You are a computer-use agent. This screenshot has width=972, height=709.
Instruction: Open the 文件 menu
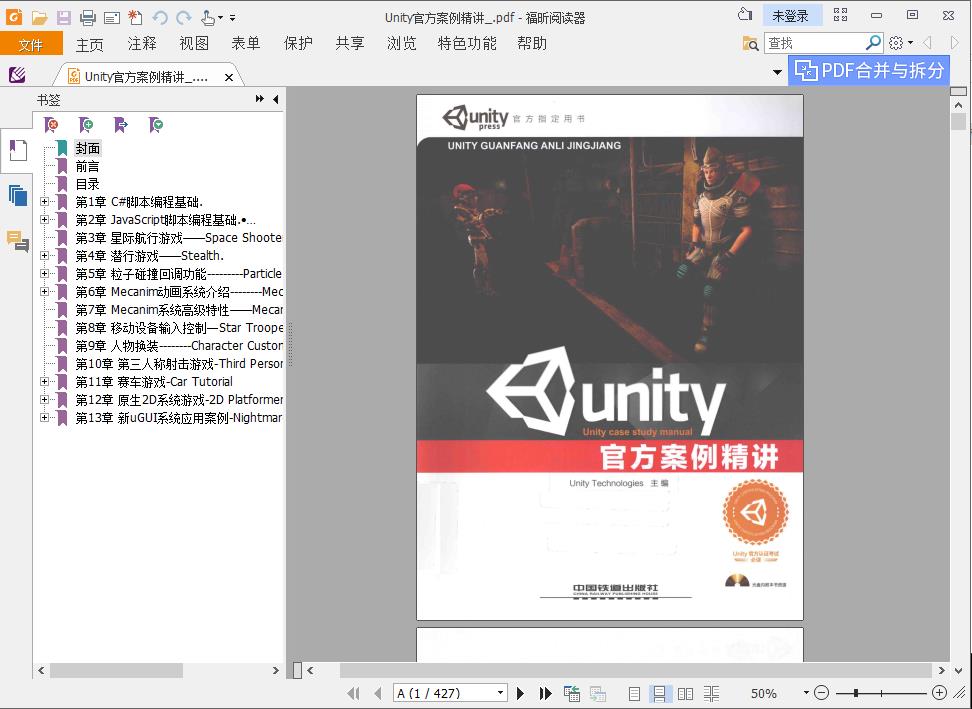click(31, 44)
